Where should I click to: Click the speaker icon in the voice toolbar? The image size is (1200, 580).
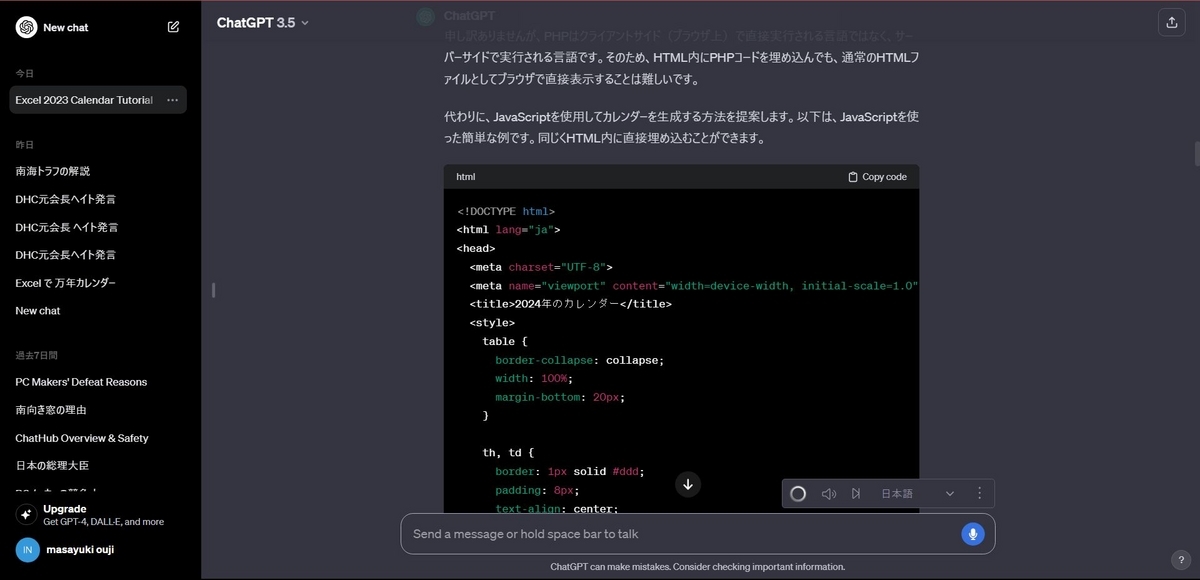click(828, 494)
